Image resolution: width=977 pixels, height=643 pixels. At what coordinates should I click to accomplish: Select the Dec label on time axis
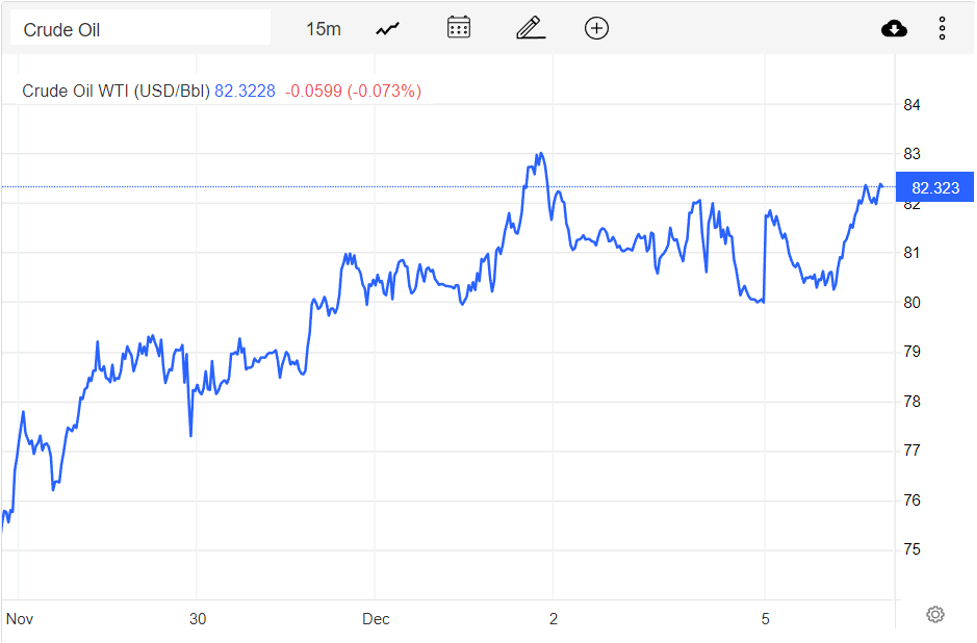tap(376, 619)
